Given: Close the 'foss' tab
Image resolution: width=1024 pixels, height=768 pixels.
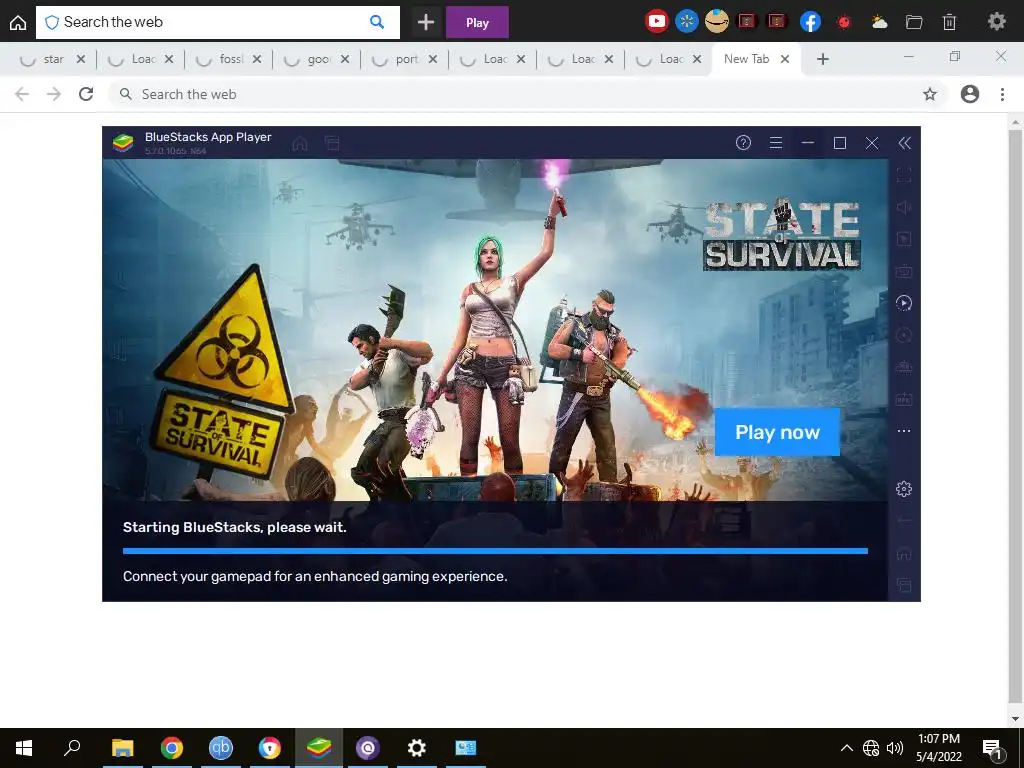Looking at the screenshot, I should [x=257, y=59].
